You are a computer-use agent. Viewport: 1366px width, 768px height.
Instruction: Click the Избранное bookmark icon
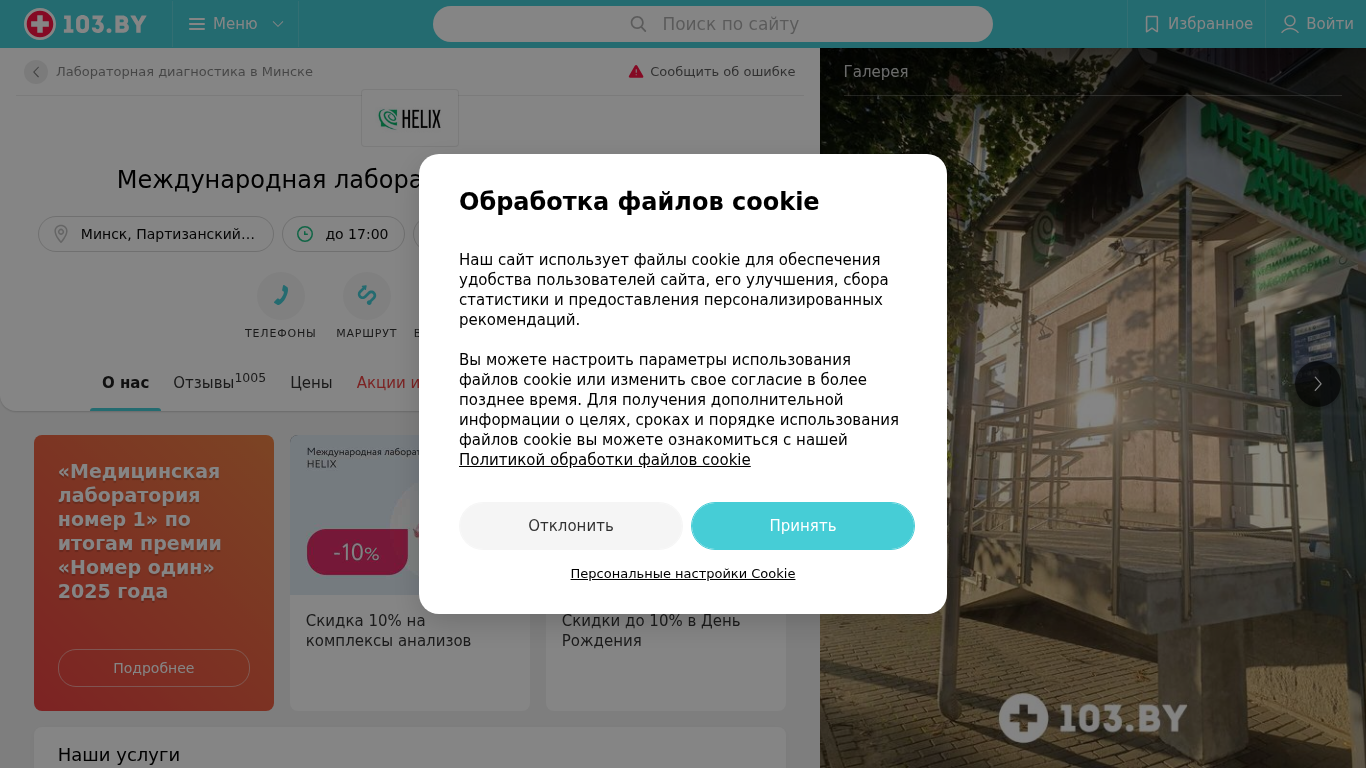(1152, 24)
